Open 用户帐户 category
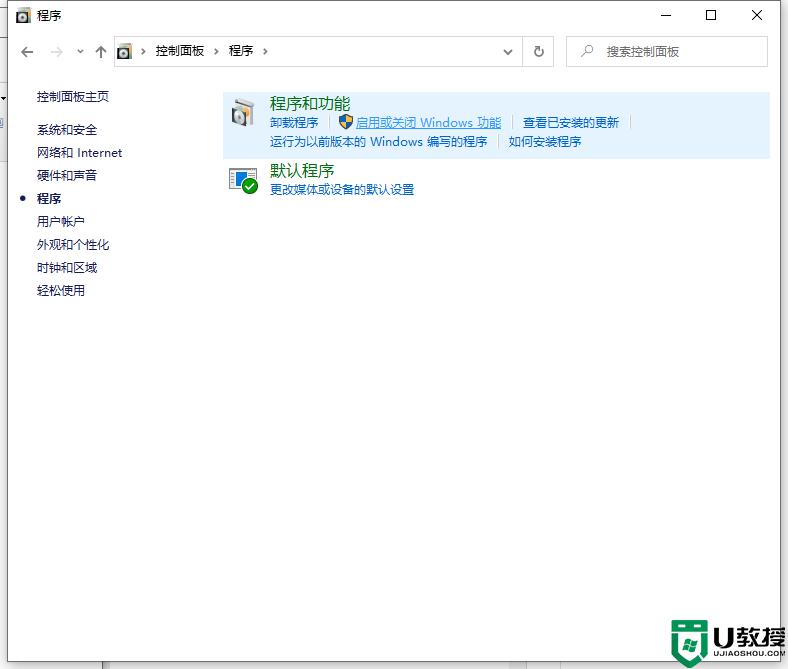The height and width of the screenshot is (669, 788). [61, 221]
